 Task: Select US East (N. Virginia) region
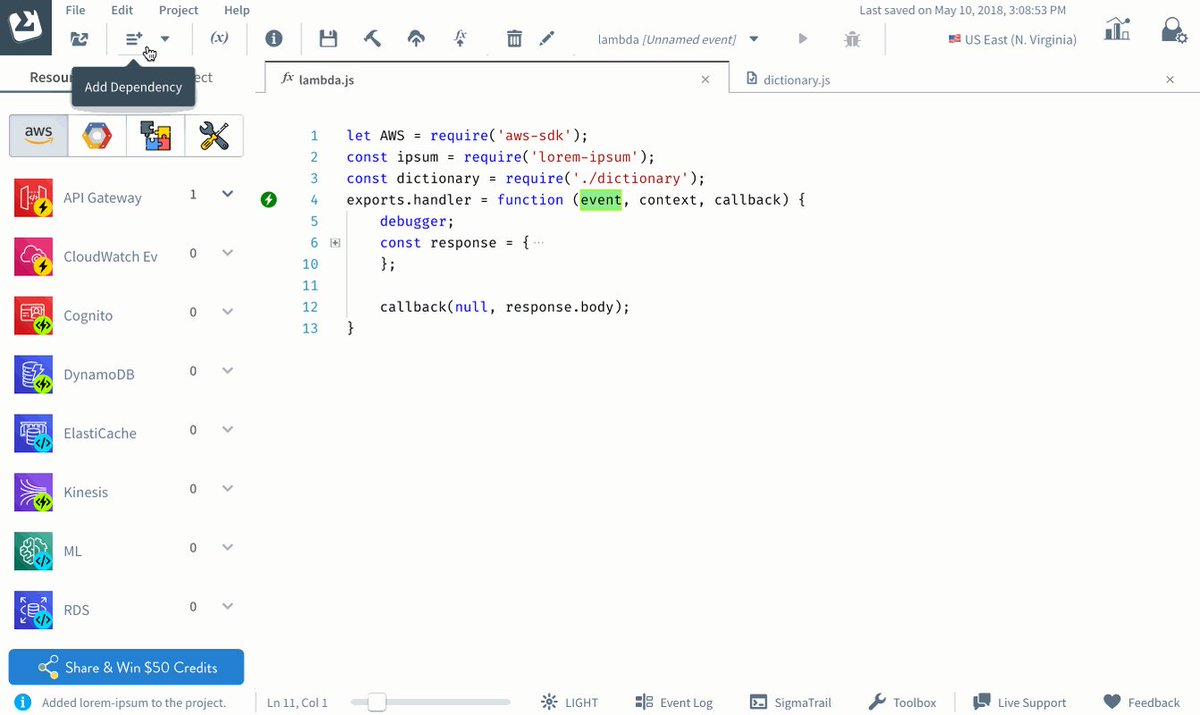(x=1012, y=40)
